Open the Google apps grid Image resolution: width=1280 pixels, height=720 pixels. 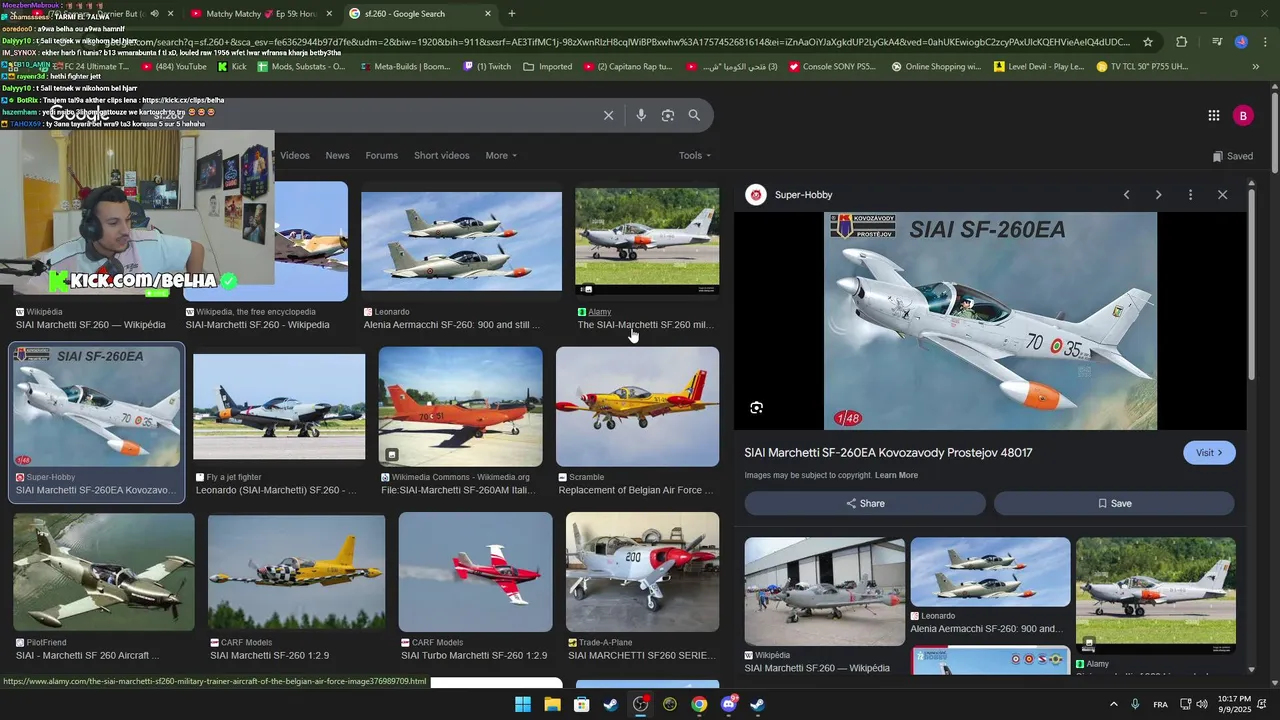pyautogui.click(x=1214, y=115)
